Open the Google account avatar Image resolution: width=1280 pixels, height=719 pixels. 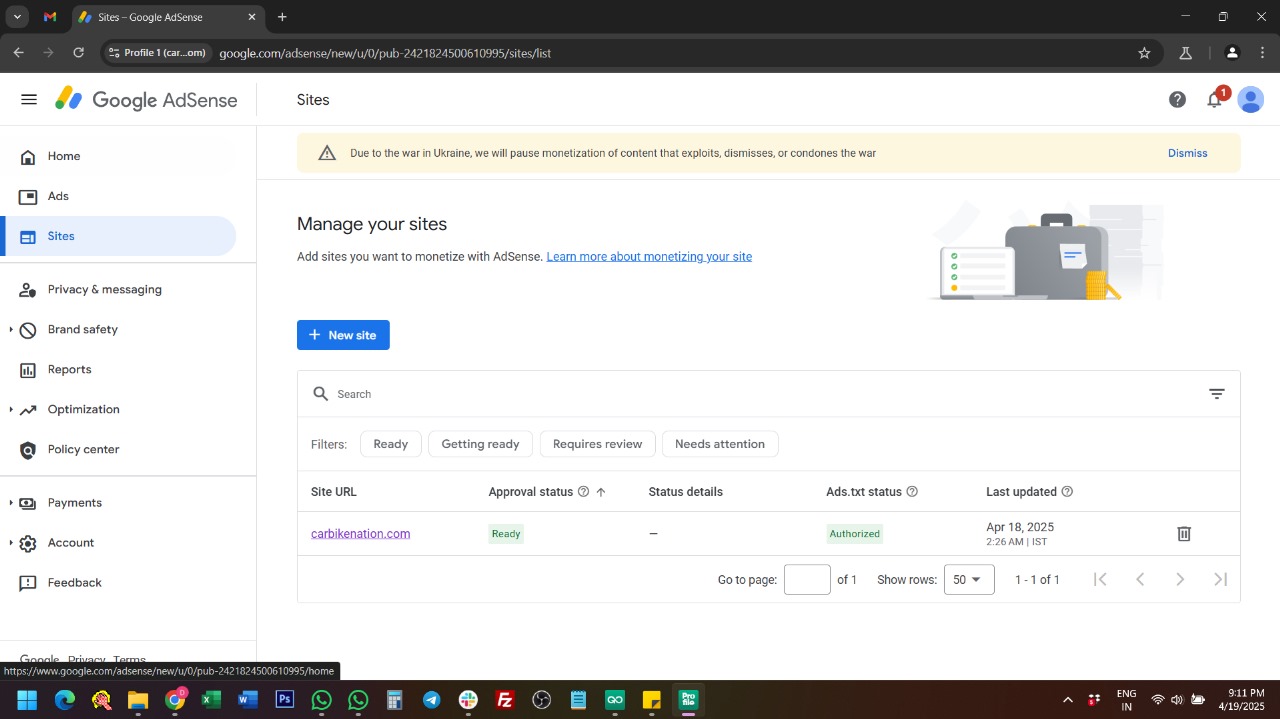click(x=1250, y=100)
